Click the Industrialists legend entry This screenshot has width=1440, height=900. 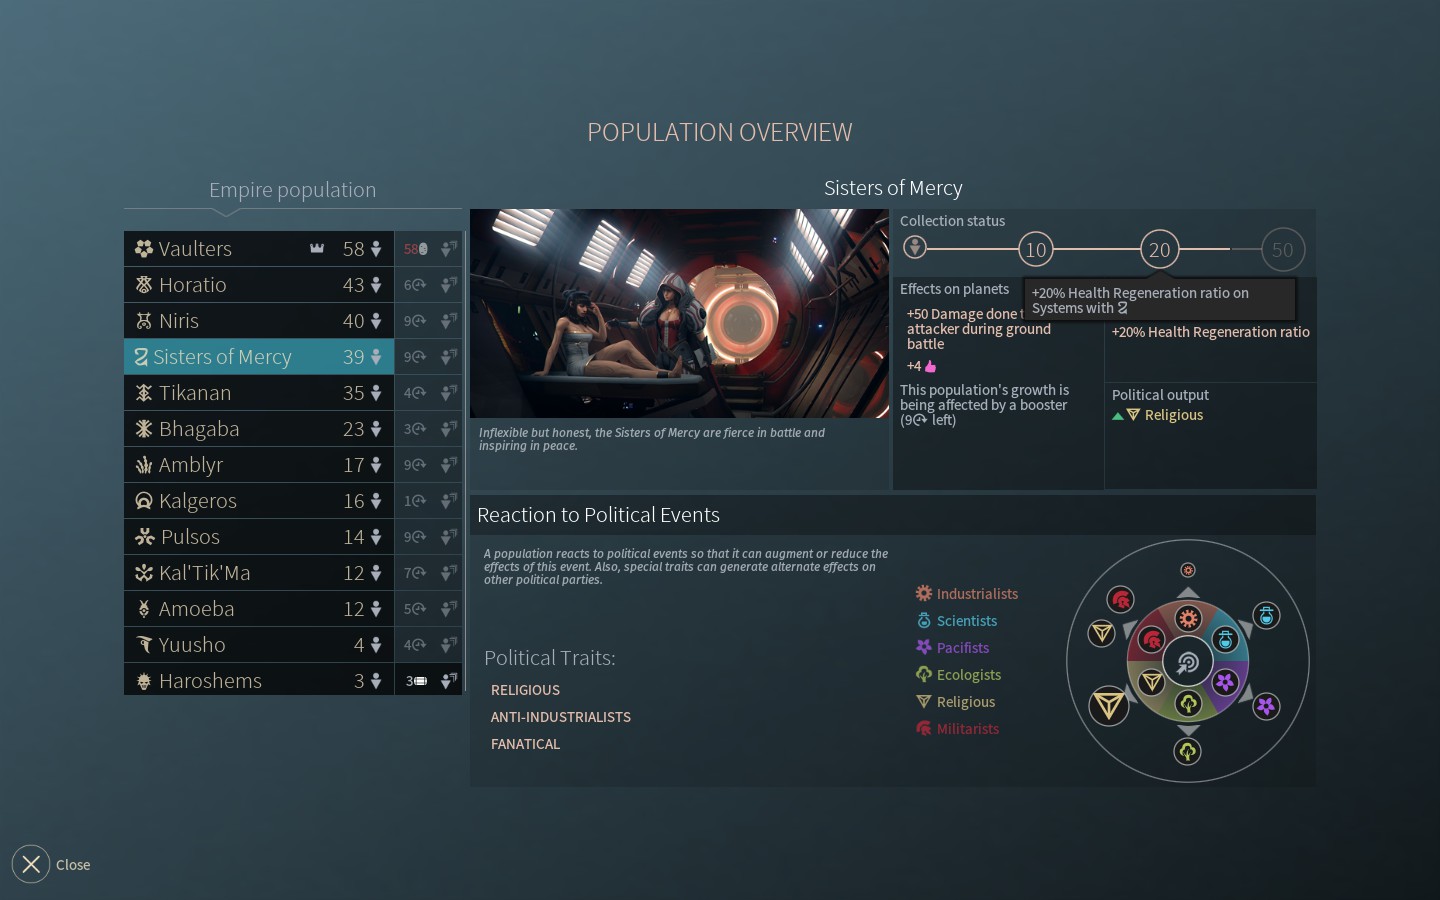click(967, 594)
